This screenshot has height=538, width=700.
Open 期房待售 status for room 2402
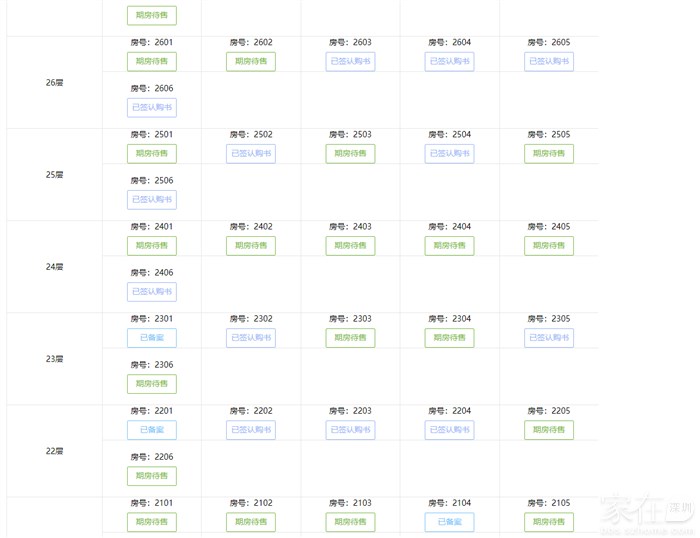click(x=251, y=246)
